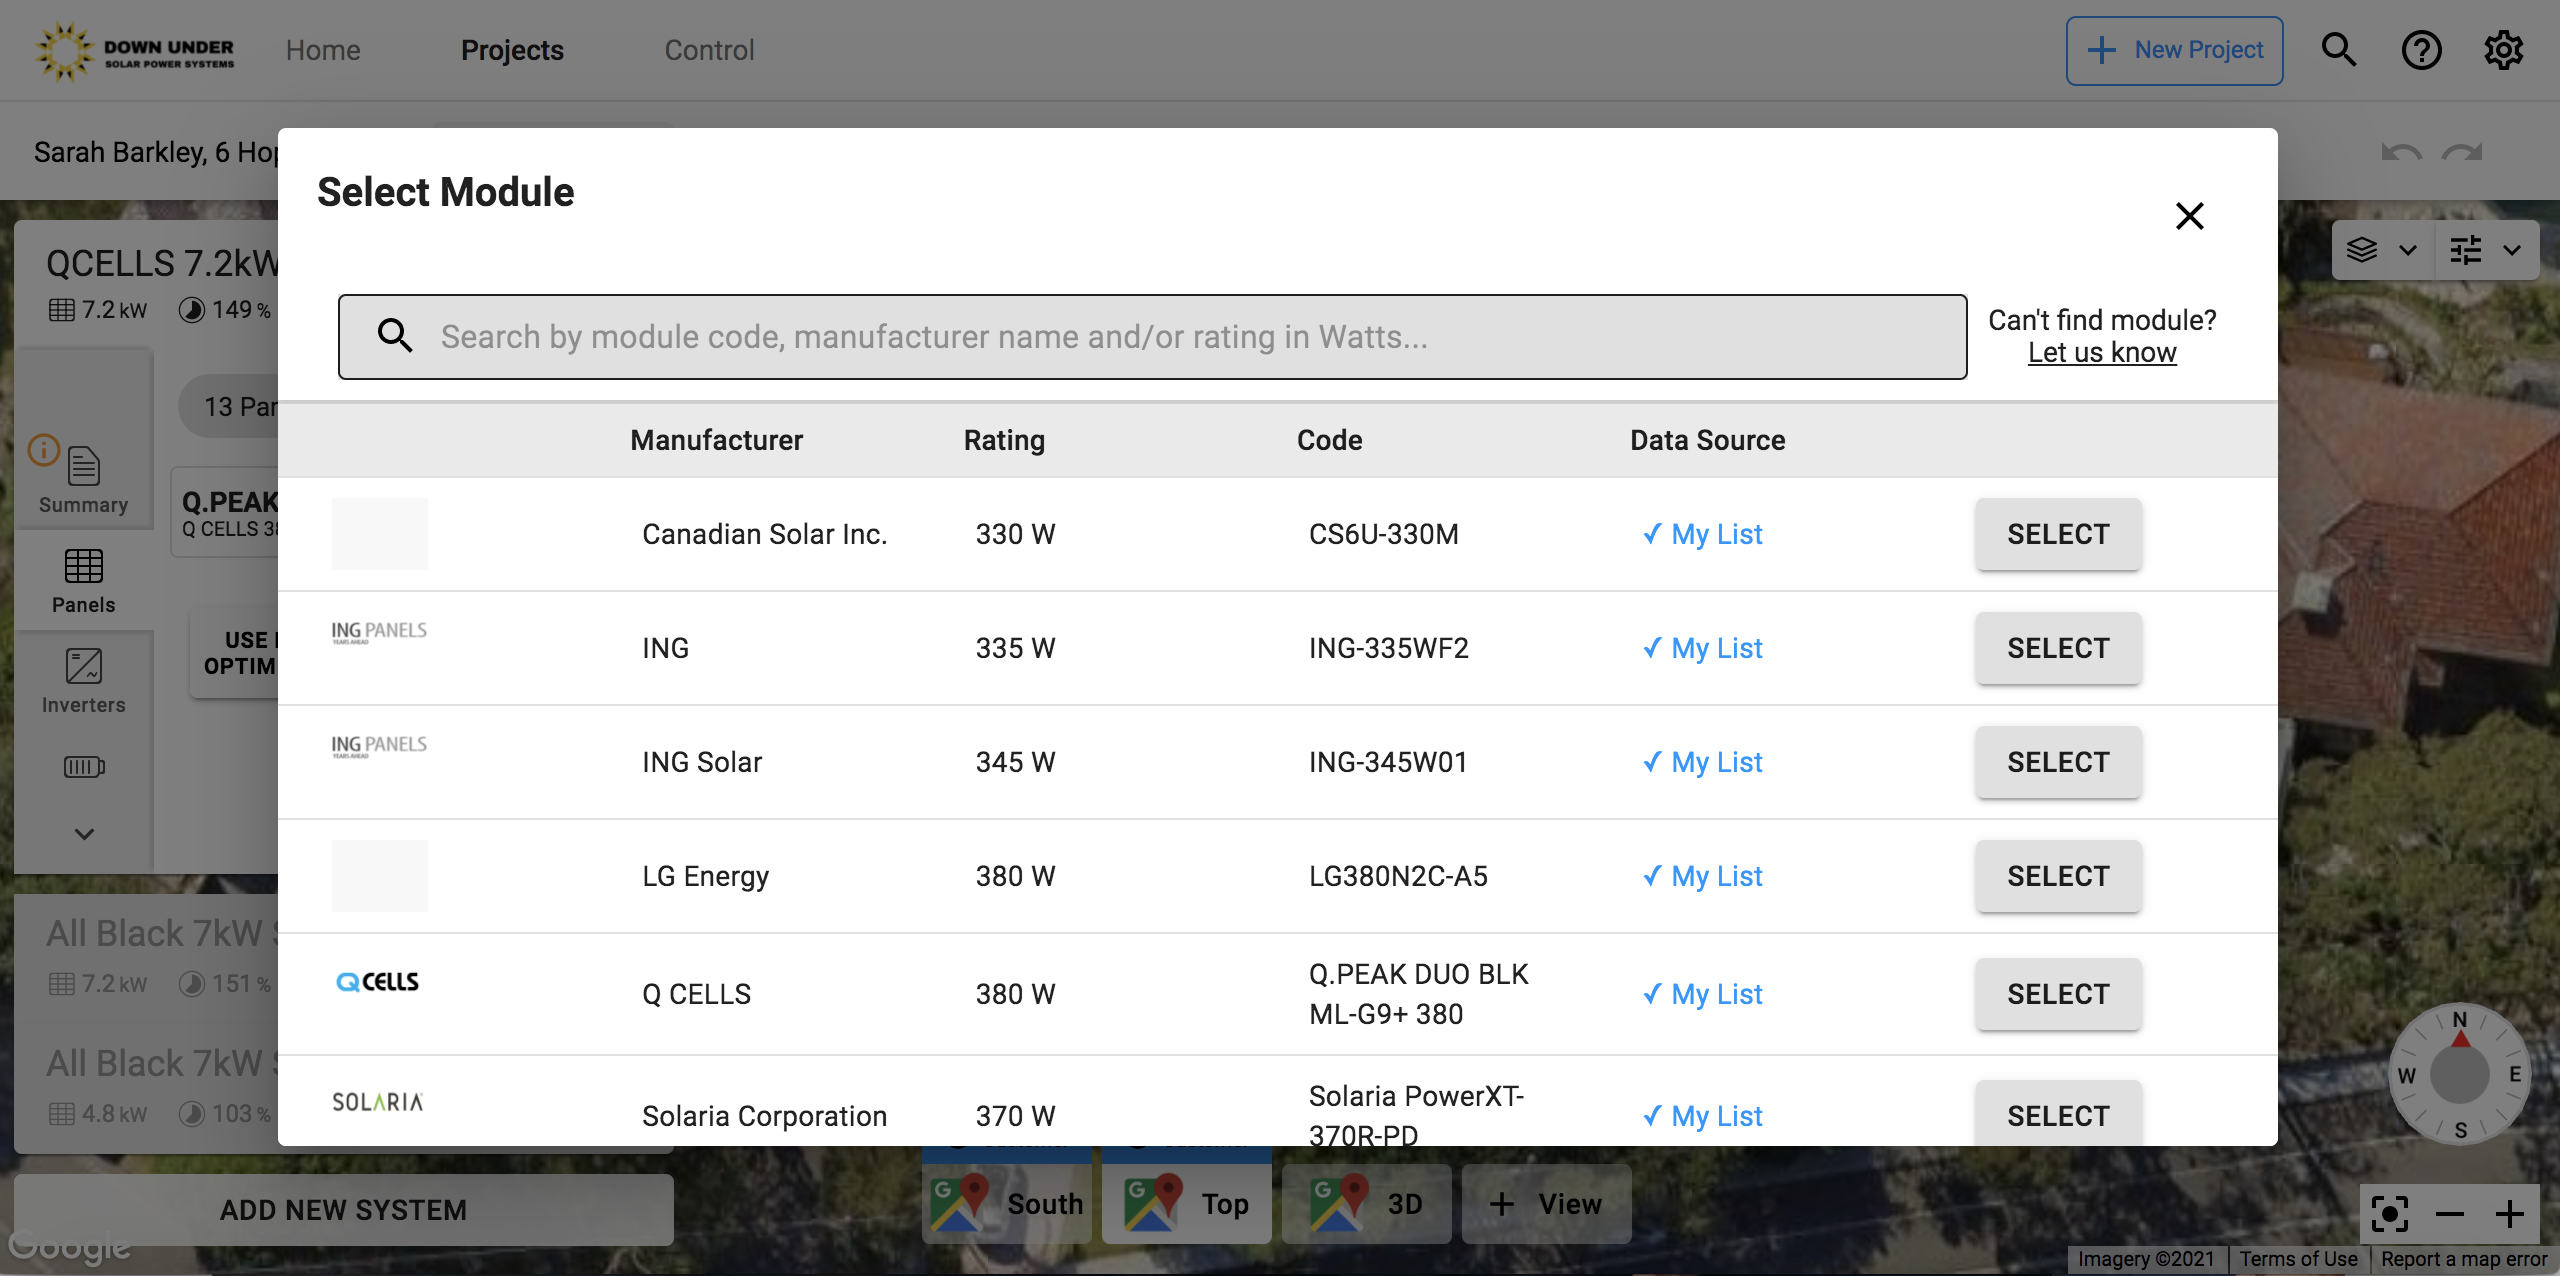The image size is (2560, 1276).
Task: Click the module search input field
Action: coord(1152,337)
